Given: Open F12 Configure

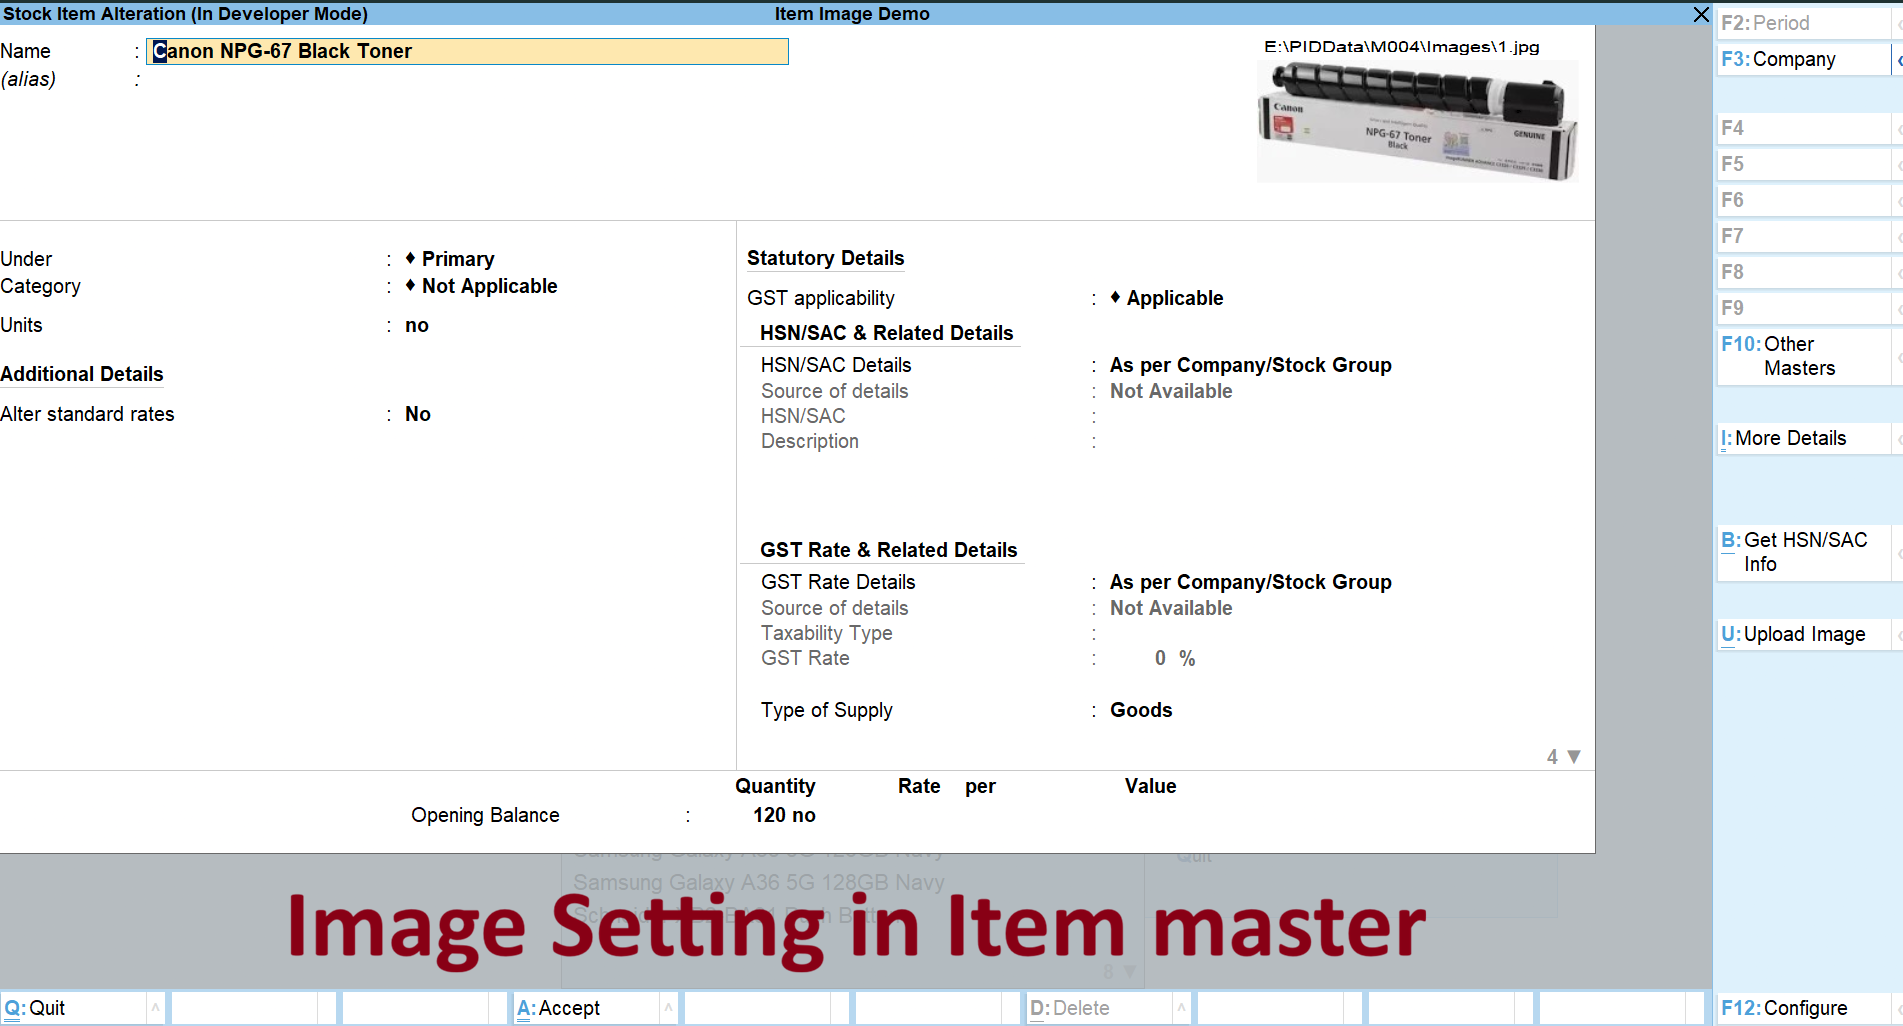Looking at the screenshot, I should pos(1803,1008).
